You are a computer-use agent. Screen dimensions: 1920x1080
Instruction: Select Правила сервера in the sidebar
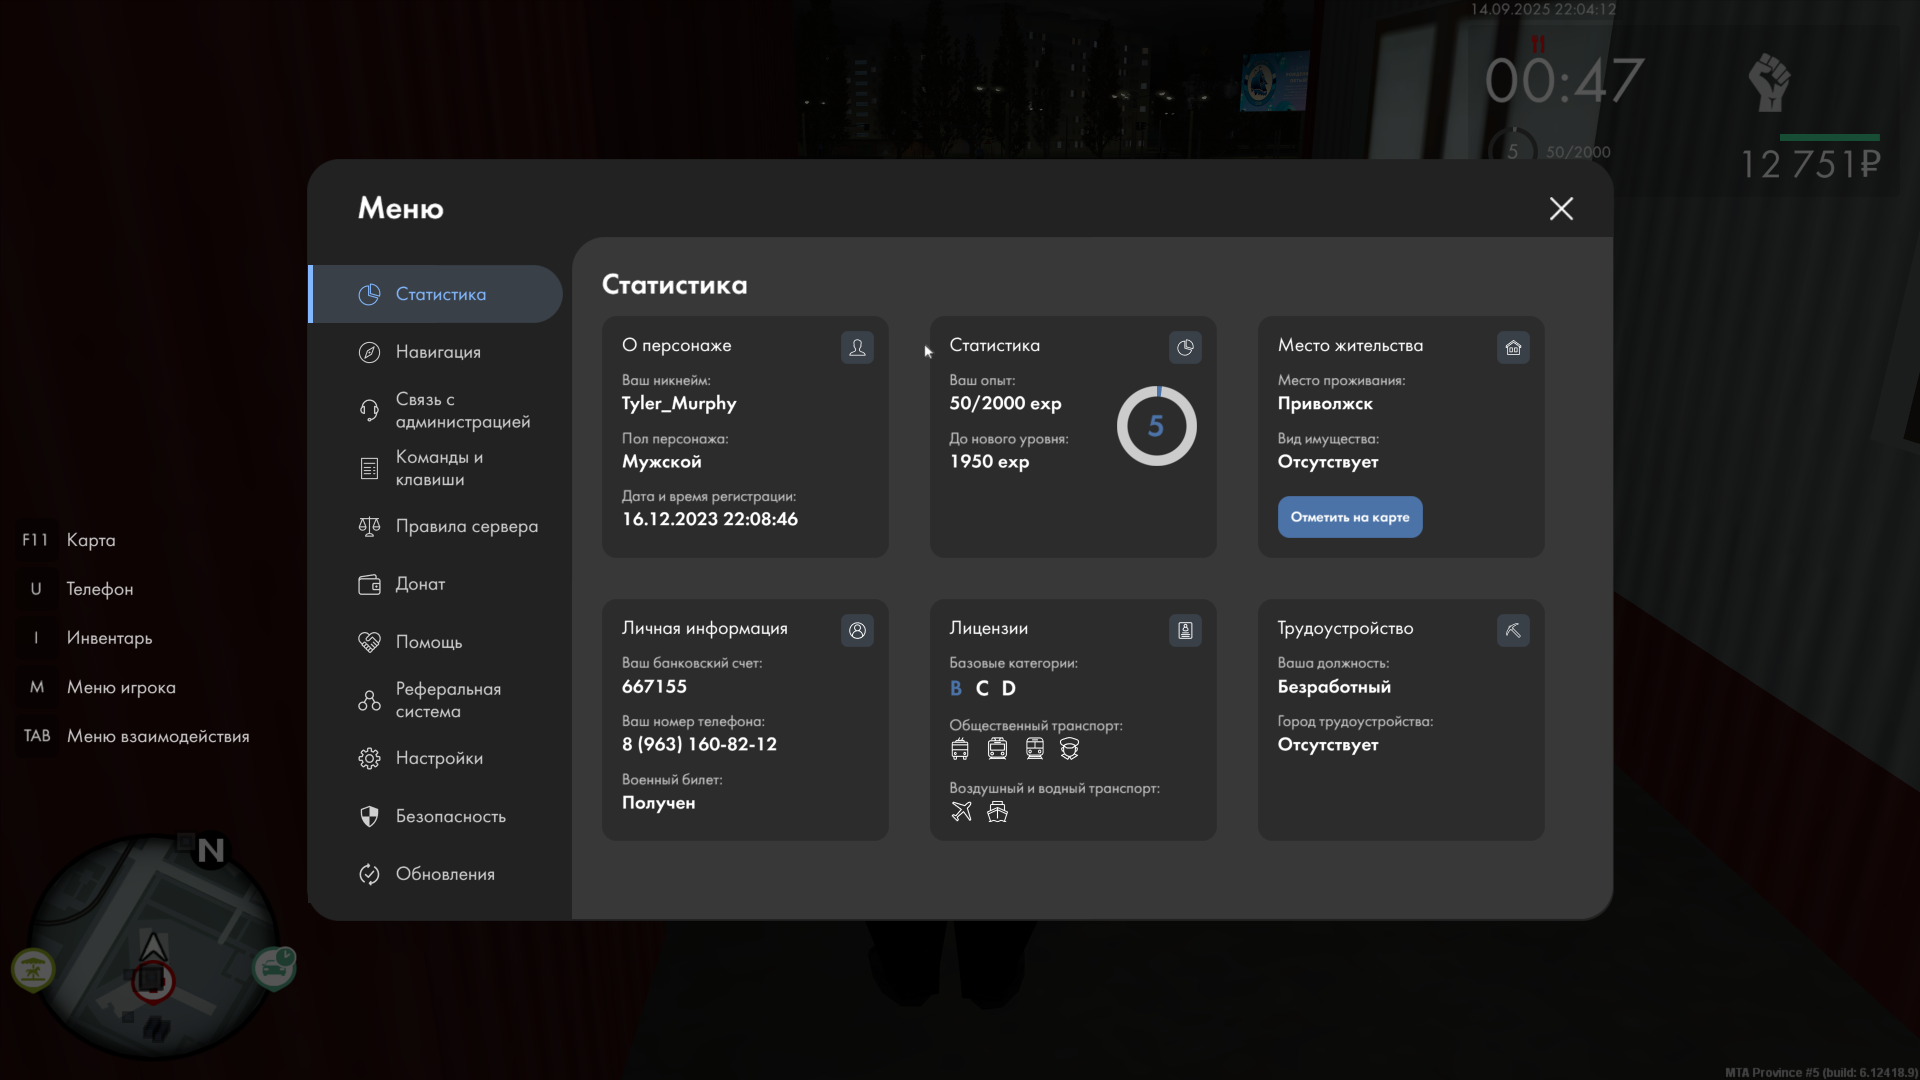pyautogui.click(x=466, y=526)
